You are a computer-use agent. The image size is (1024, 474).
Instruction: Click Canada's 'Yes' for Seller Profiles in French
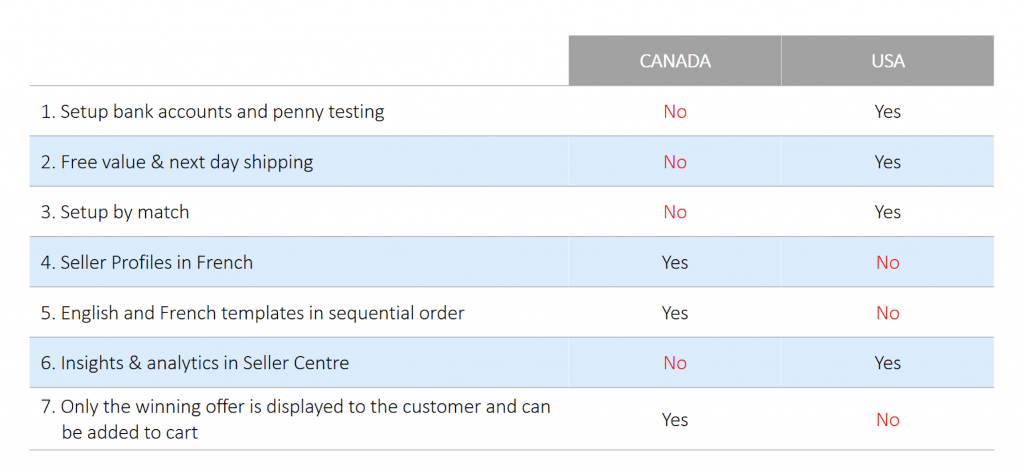coord(675,263)
